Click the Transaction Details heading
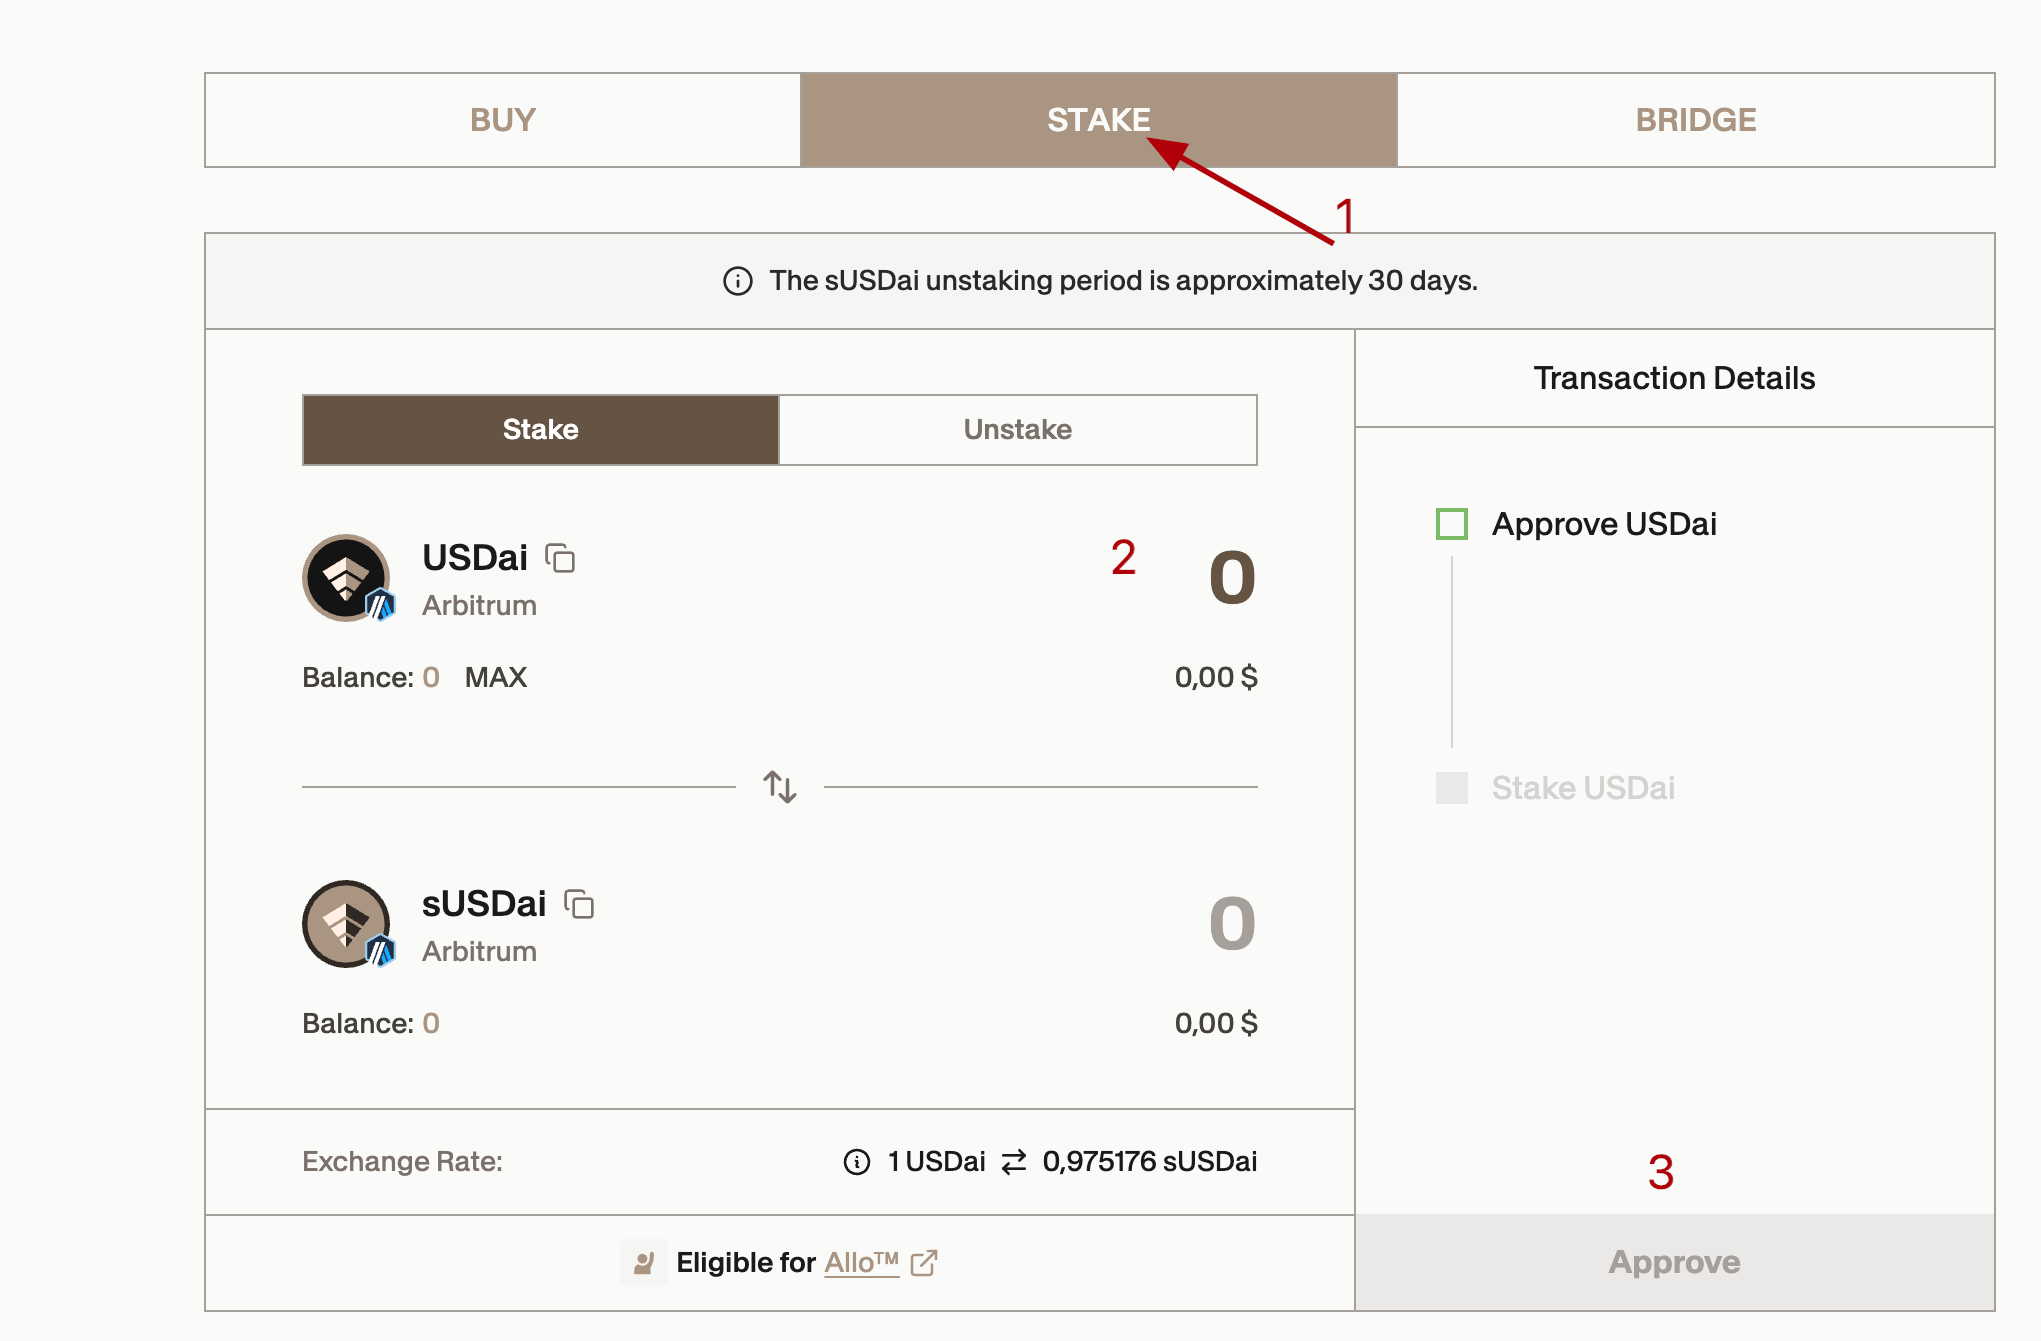The height and width of the screenshot is (1341, 2041). (1675, 379)
